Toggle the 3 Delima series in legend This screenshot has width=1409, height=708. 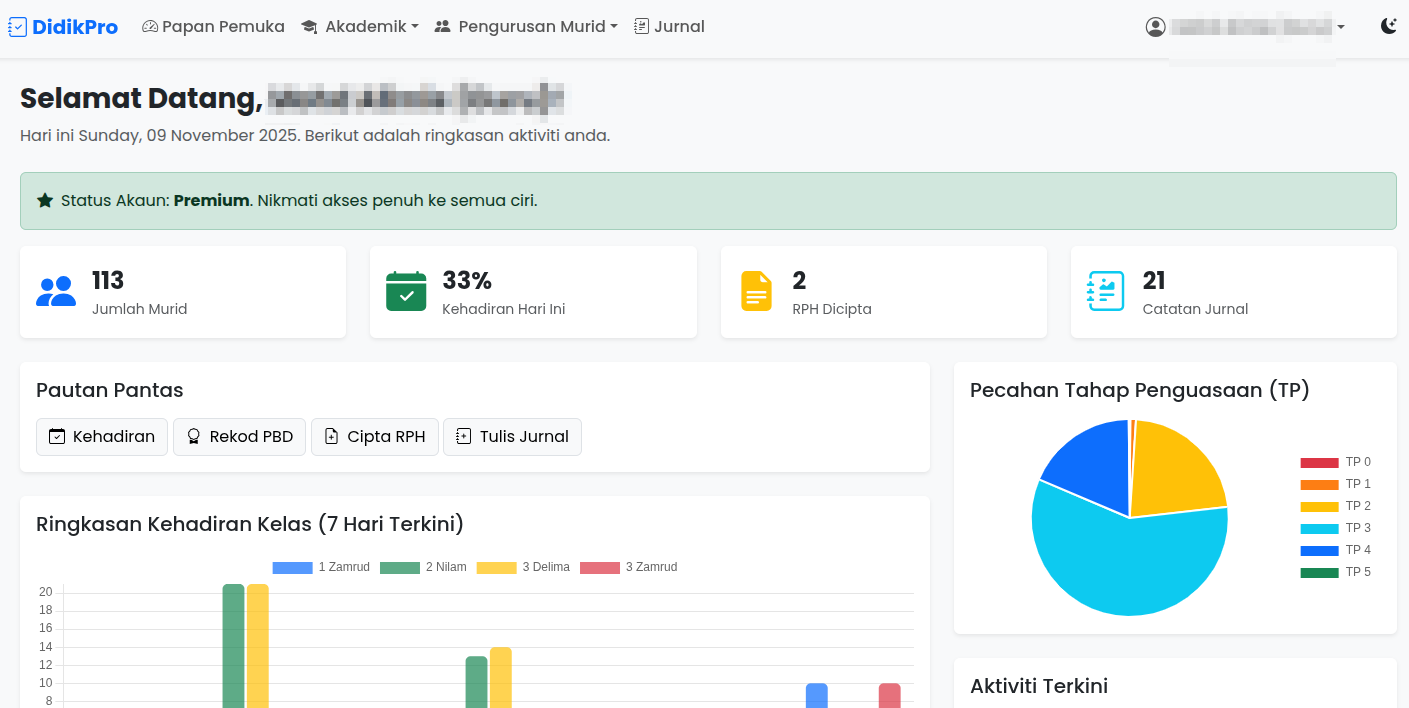point(528,567)
